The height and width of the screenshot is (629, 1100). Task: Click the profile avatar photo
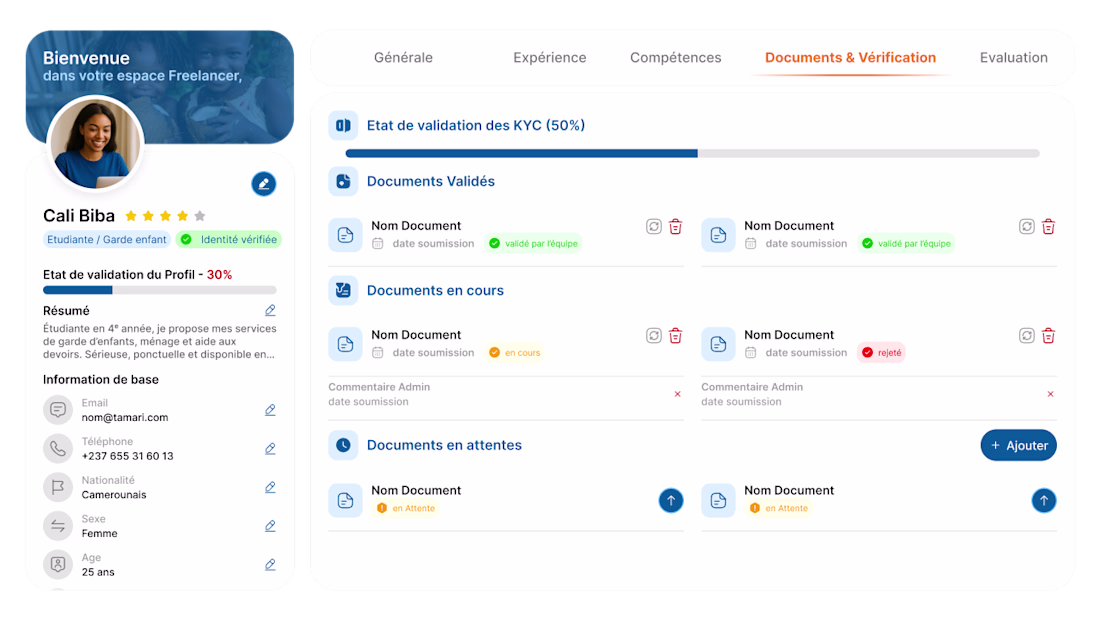pos(95,144)
